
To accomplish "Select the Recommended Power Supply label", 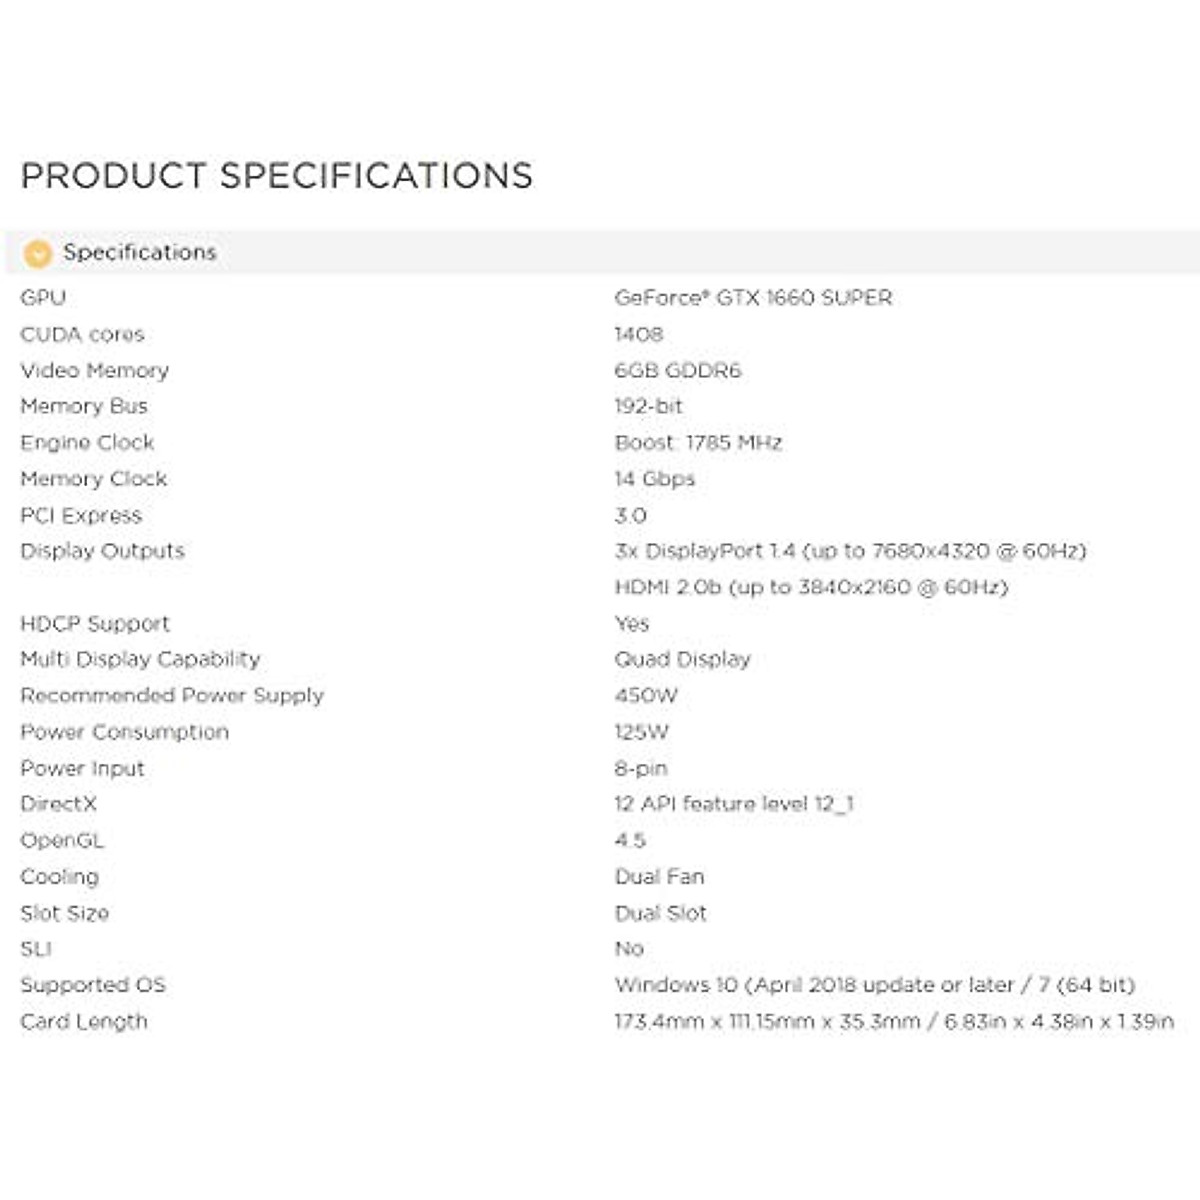I will coord(172,696).
